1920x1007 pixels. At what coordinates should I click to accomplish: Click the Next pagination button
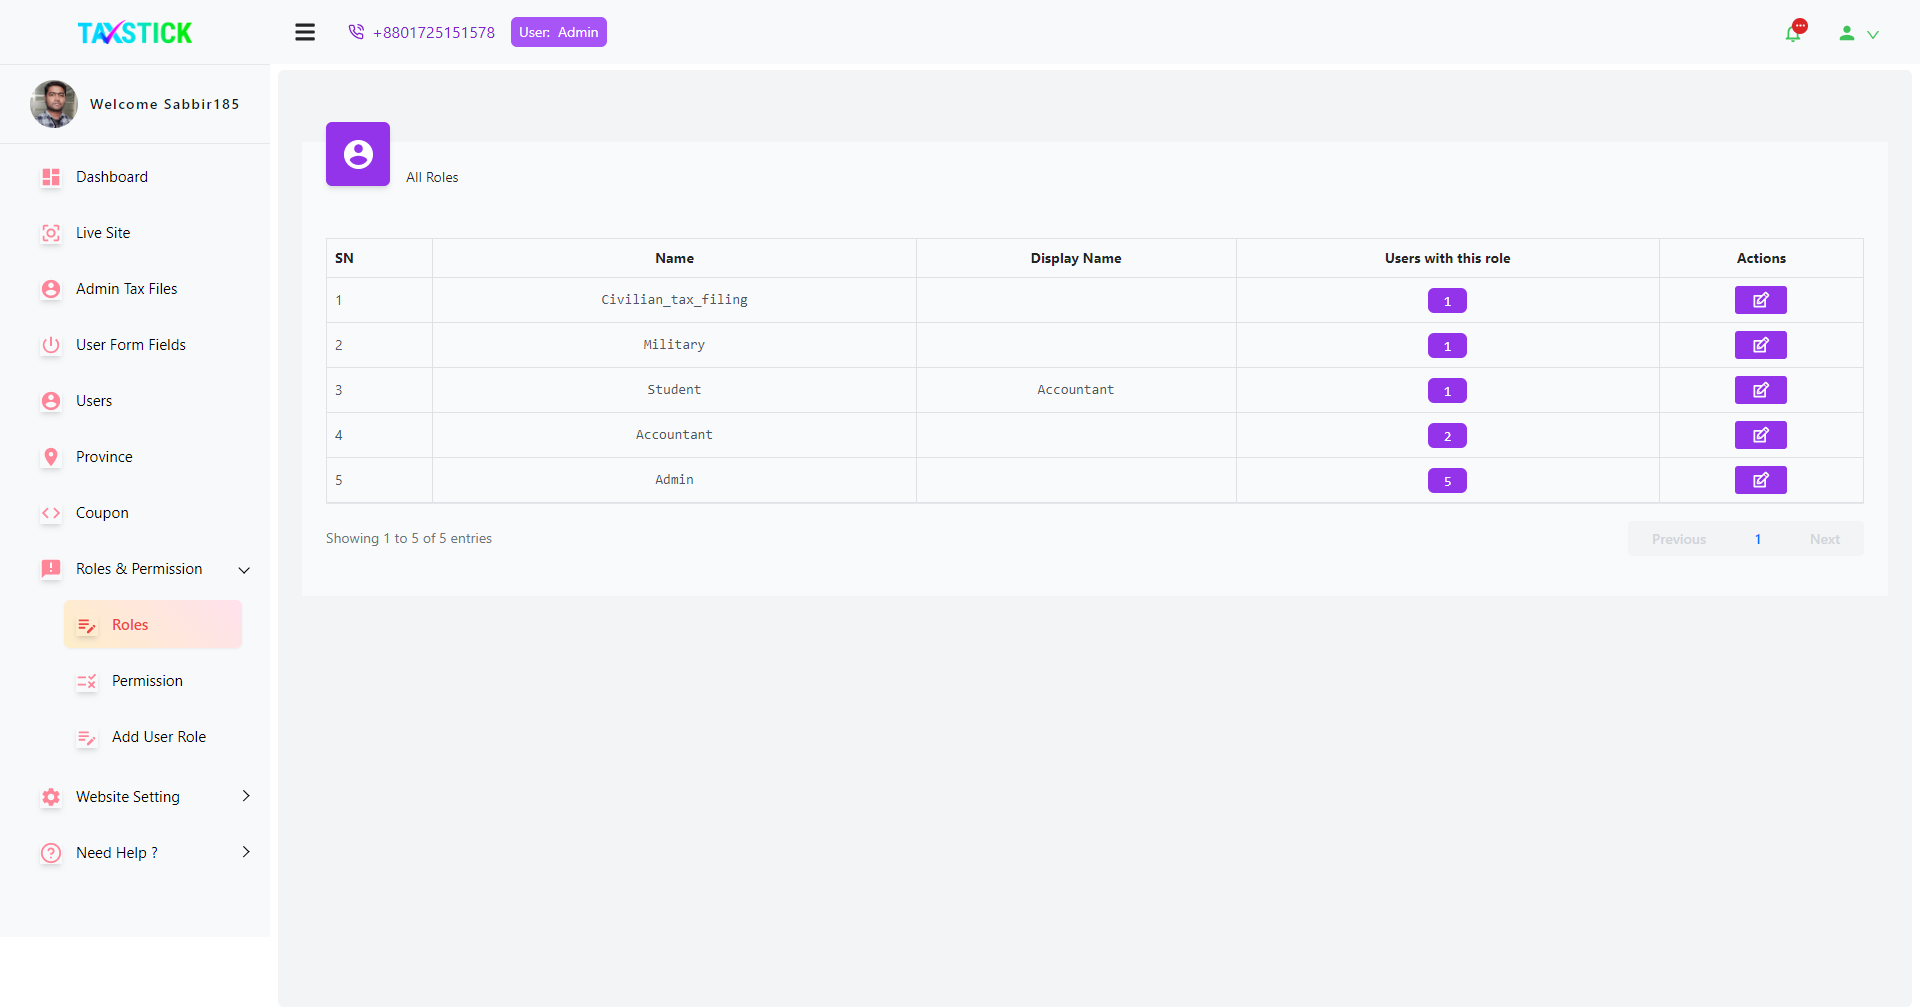click(x=1825, y=539)
